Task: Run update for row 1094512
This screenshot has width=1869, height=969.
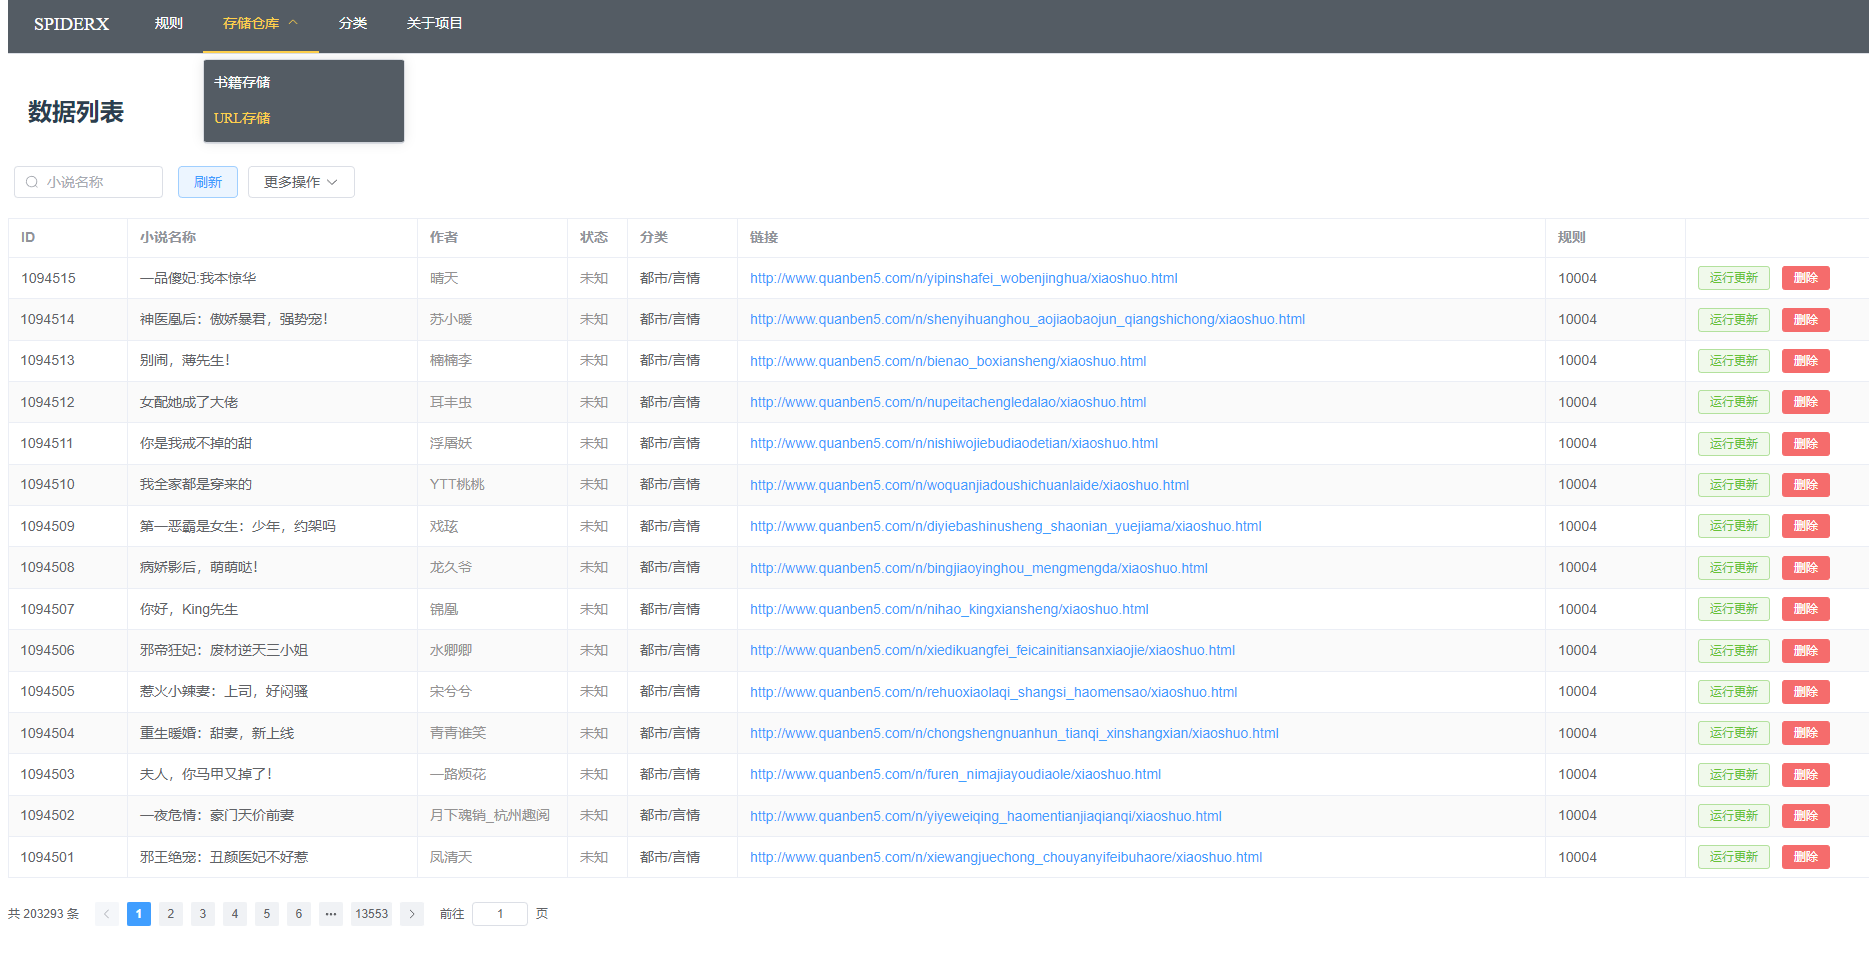Action: tap(1734, 402)
